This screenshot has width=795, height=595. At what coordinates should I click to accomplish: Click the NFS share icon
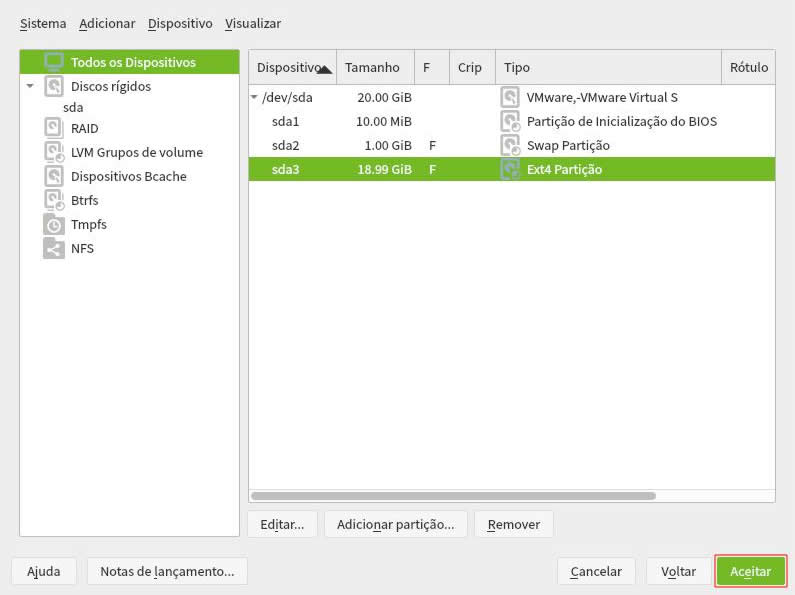pyautogui.click(x=54, y=248)
